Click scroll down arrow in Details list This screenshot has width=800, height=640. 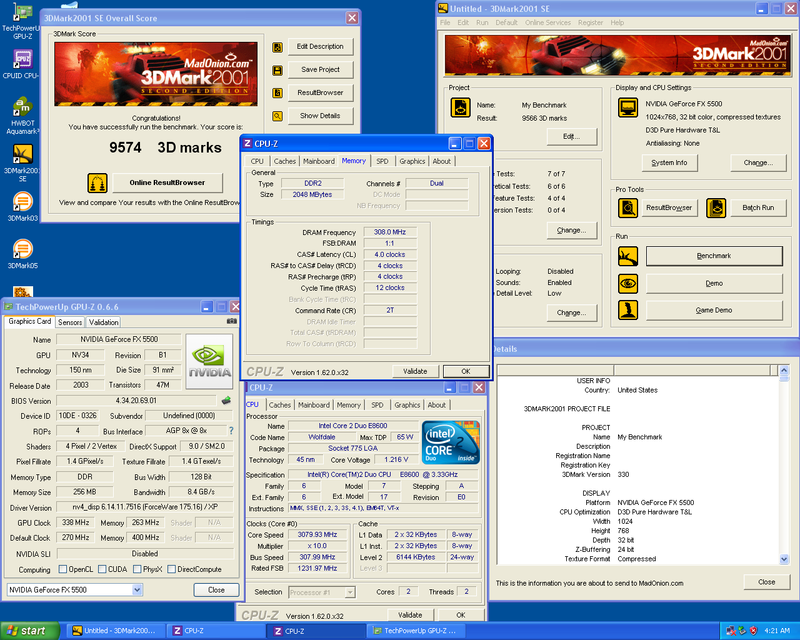(784, 559)
